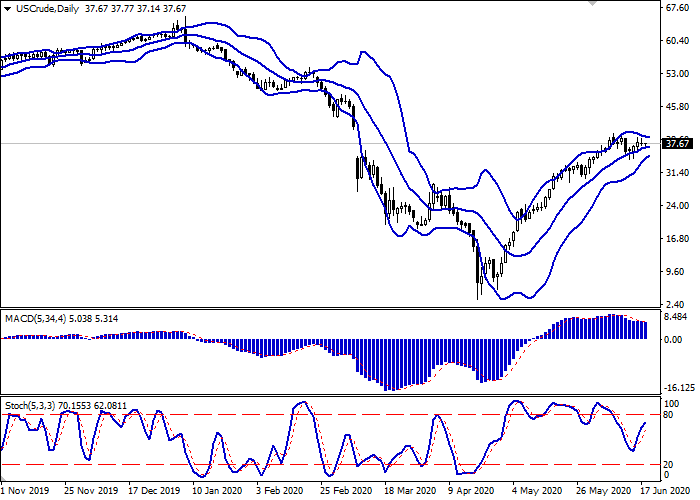Click the 9 Apr 2020 date label
The width and height of the screenshot is (700, 500).
469,491
